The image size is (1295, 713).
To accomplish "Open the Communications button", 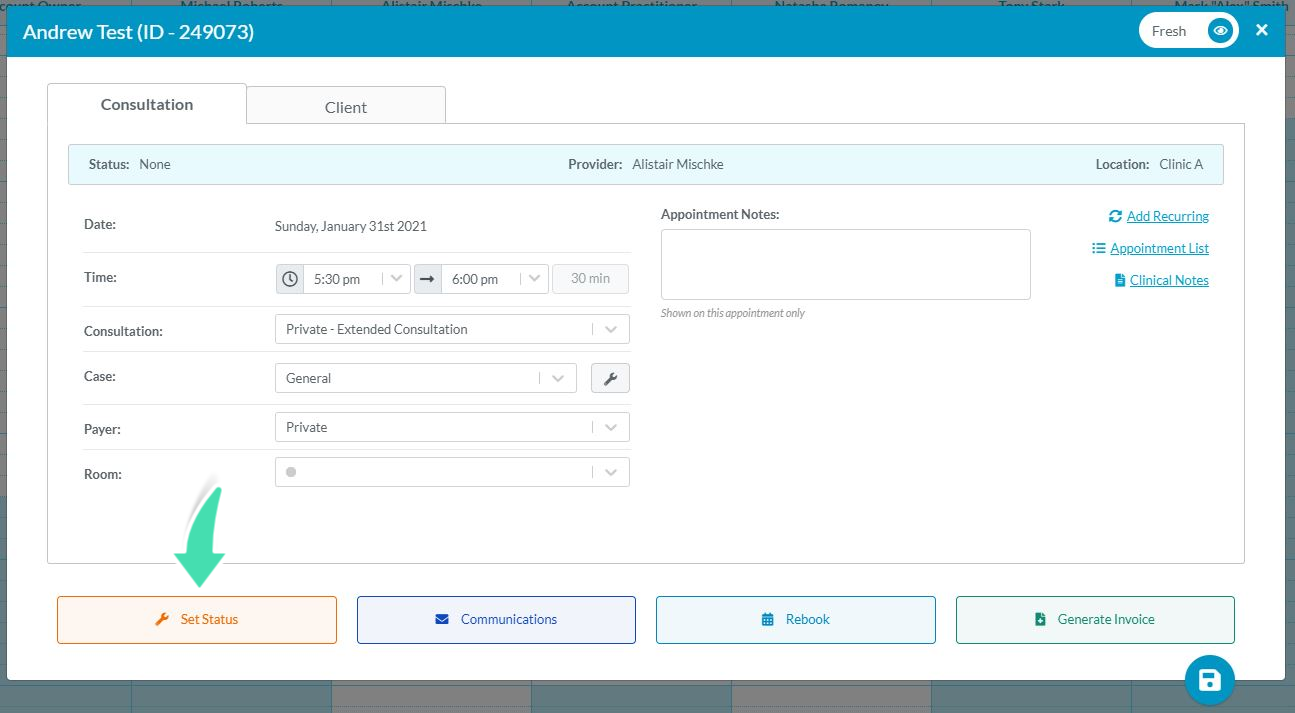I will point(496,620).
